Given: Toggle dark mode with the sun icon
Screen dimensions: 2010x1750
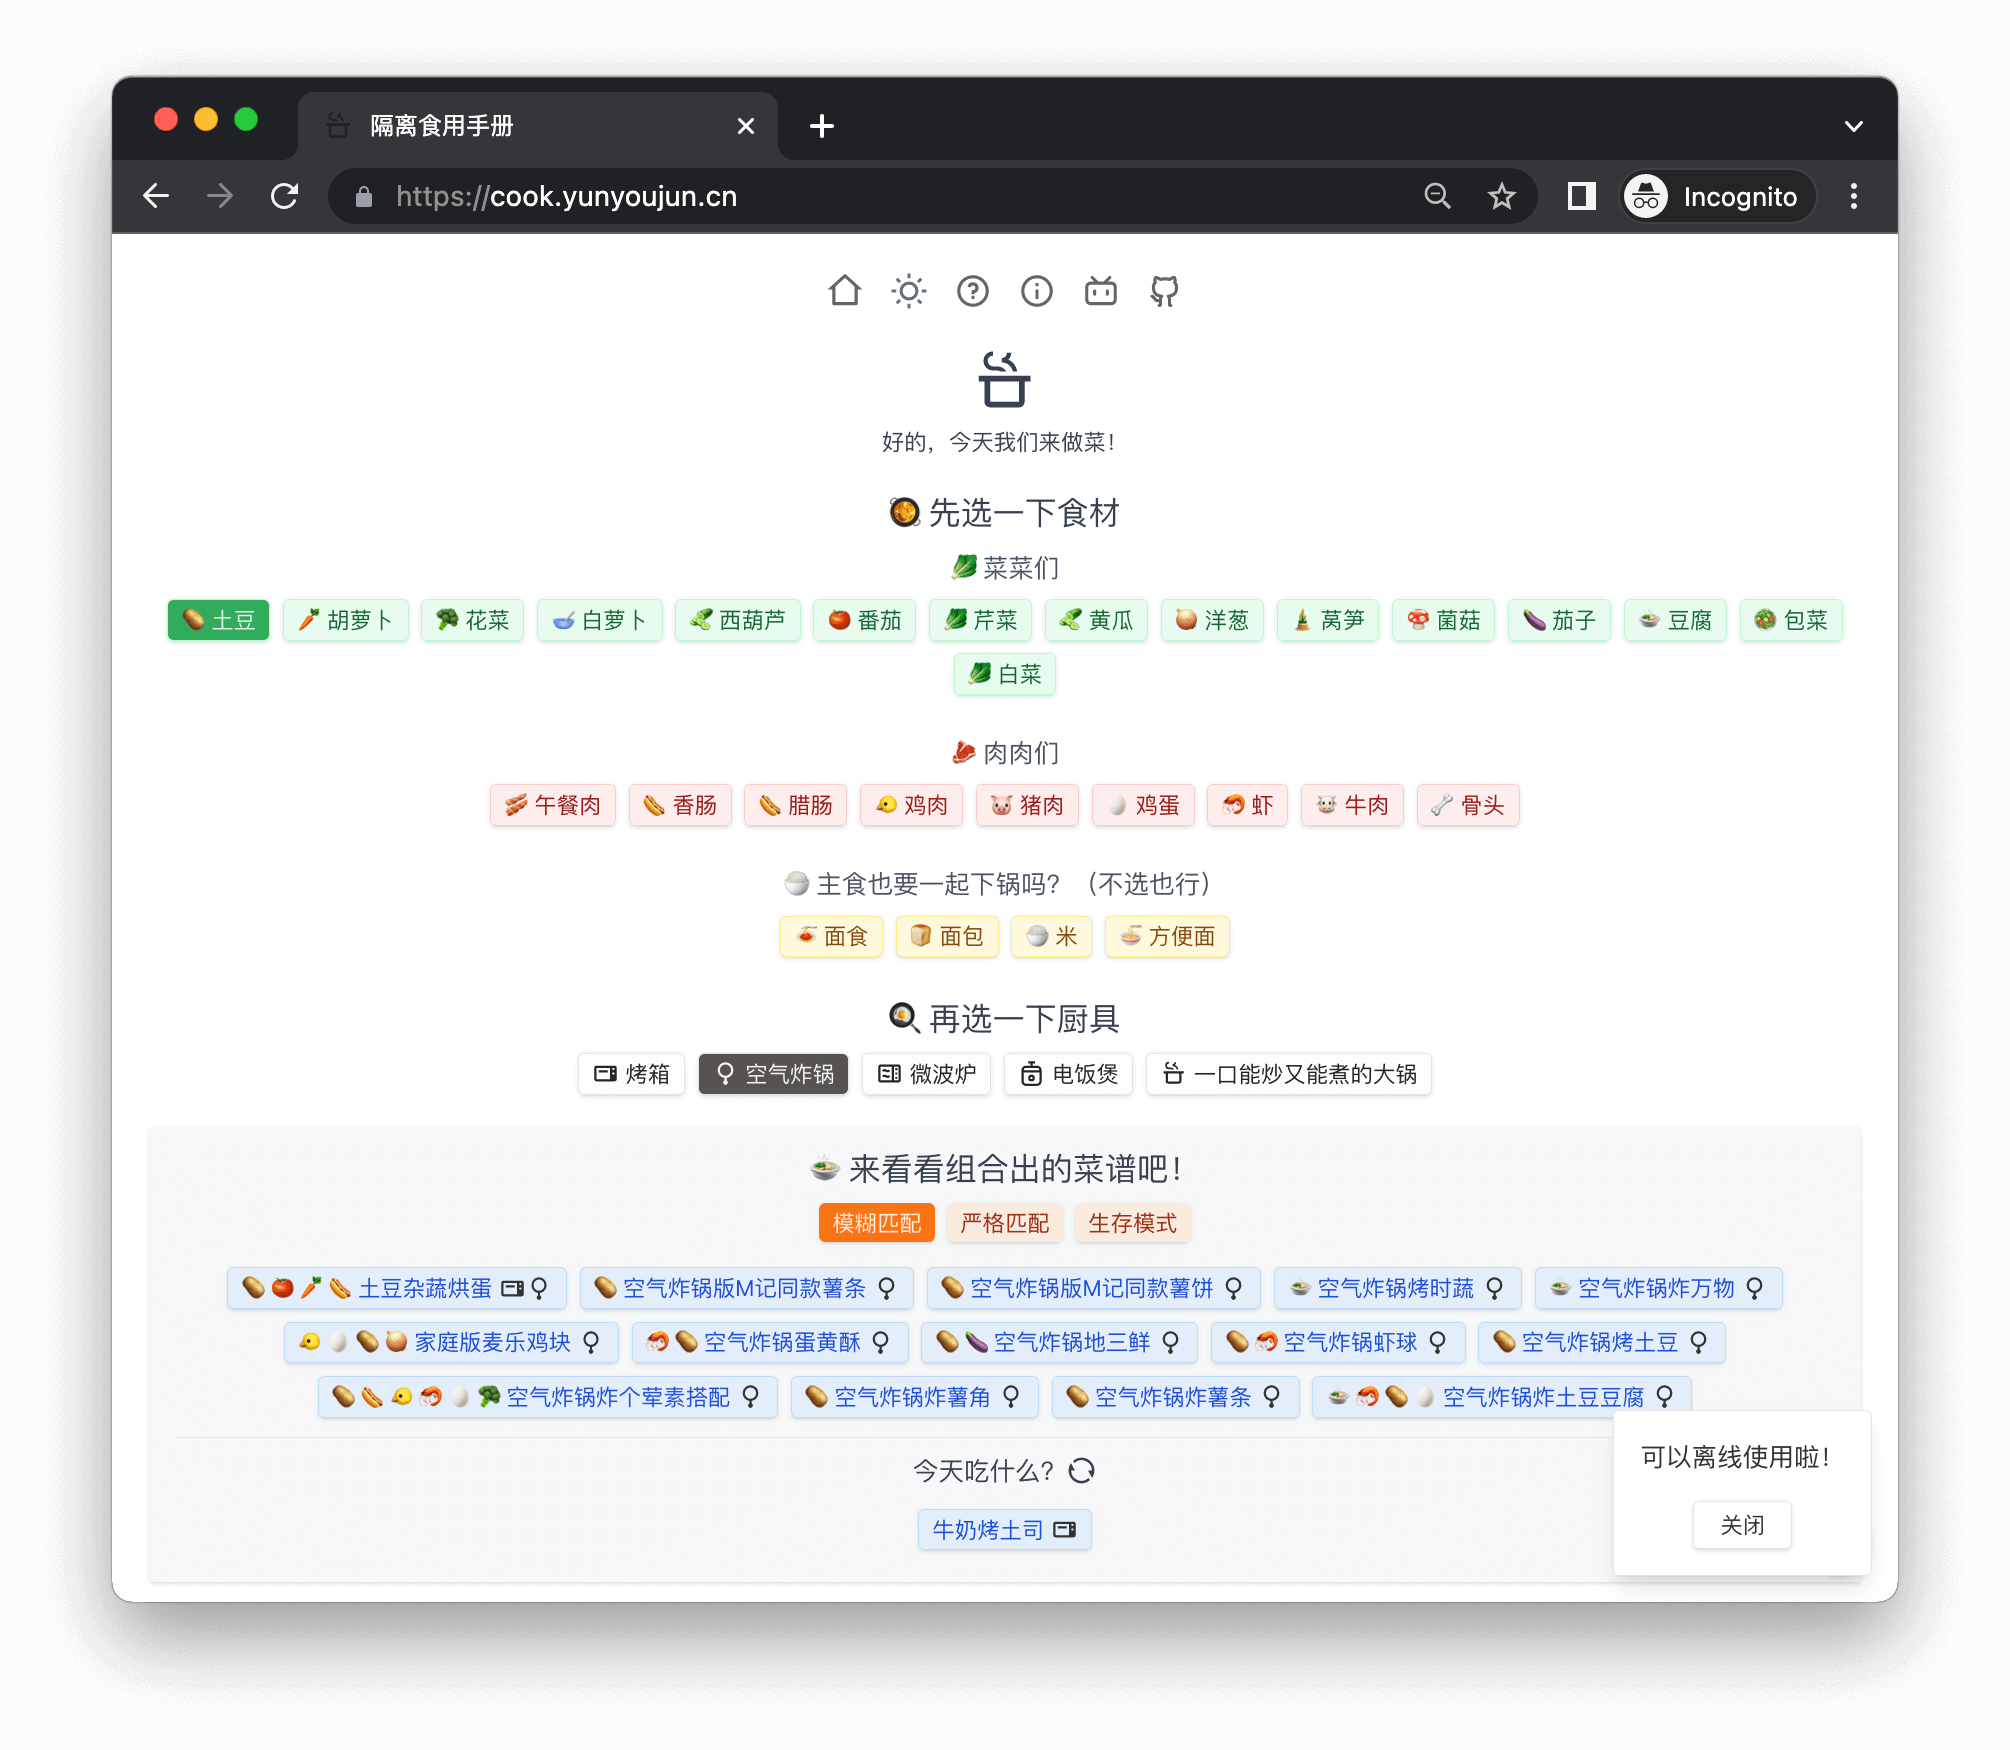Looking at the screenshot, I should click(x=908, y=291).
